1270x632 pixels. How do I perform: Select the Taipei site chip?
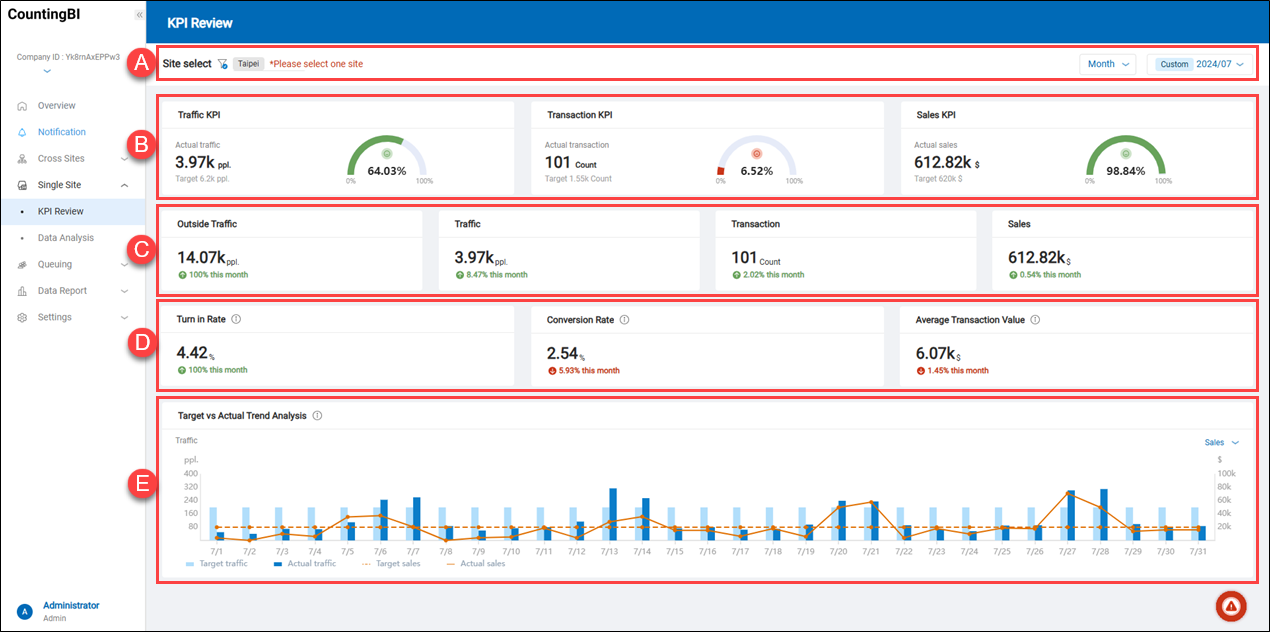point(248,62)
